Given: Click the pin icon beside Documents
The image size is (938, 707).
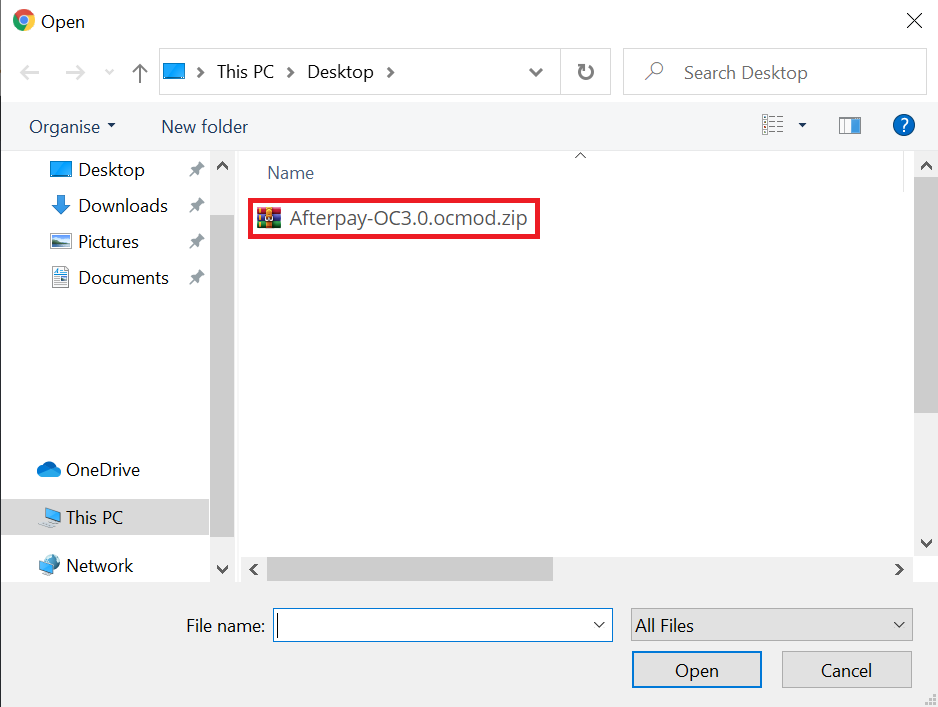Looking at the screenshot, I should click(196, 278).
